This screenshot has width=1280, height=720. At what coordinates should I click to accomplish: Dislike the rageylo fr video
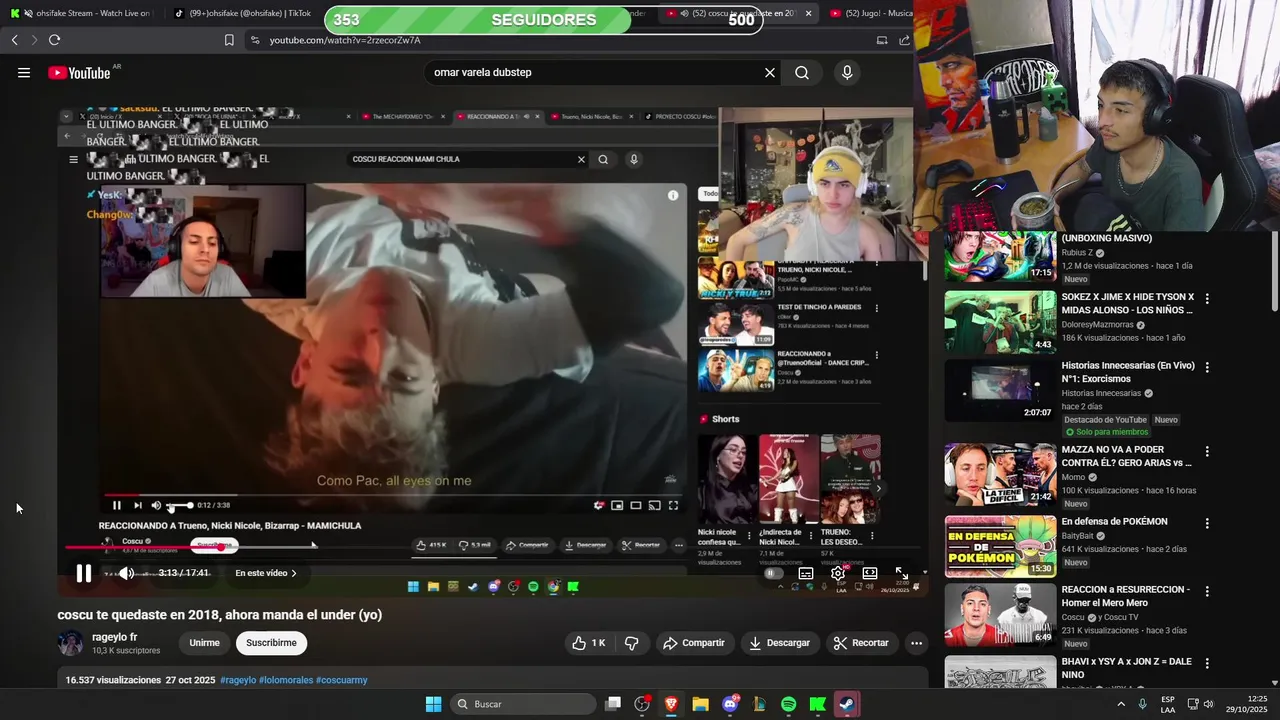(x=632, y=643)
